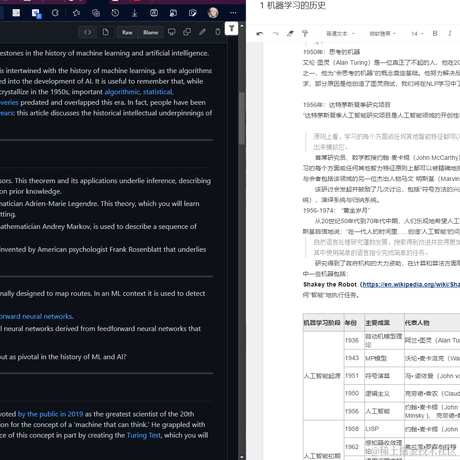The height and width of the screenshot is (460, 460).
Task: Open font size dropdown showing 14
Action: pos(417,34)
